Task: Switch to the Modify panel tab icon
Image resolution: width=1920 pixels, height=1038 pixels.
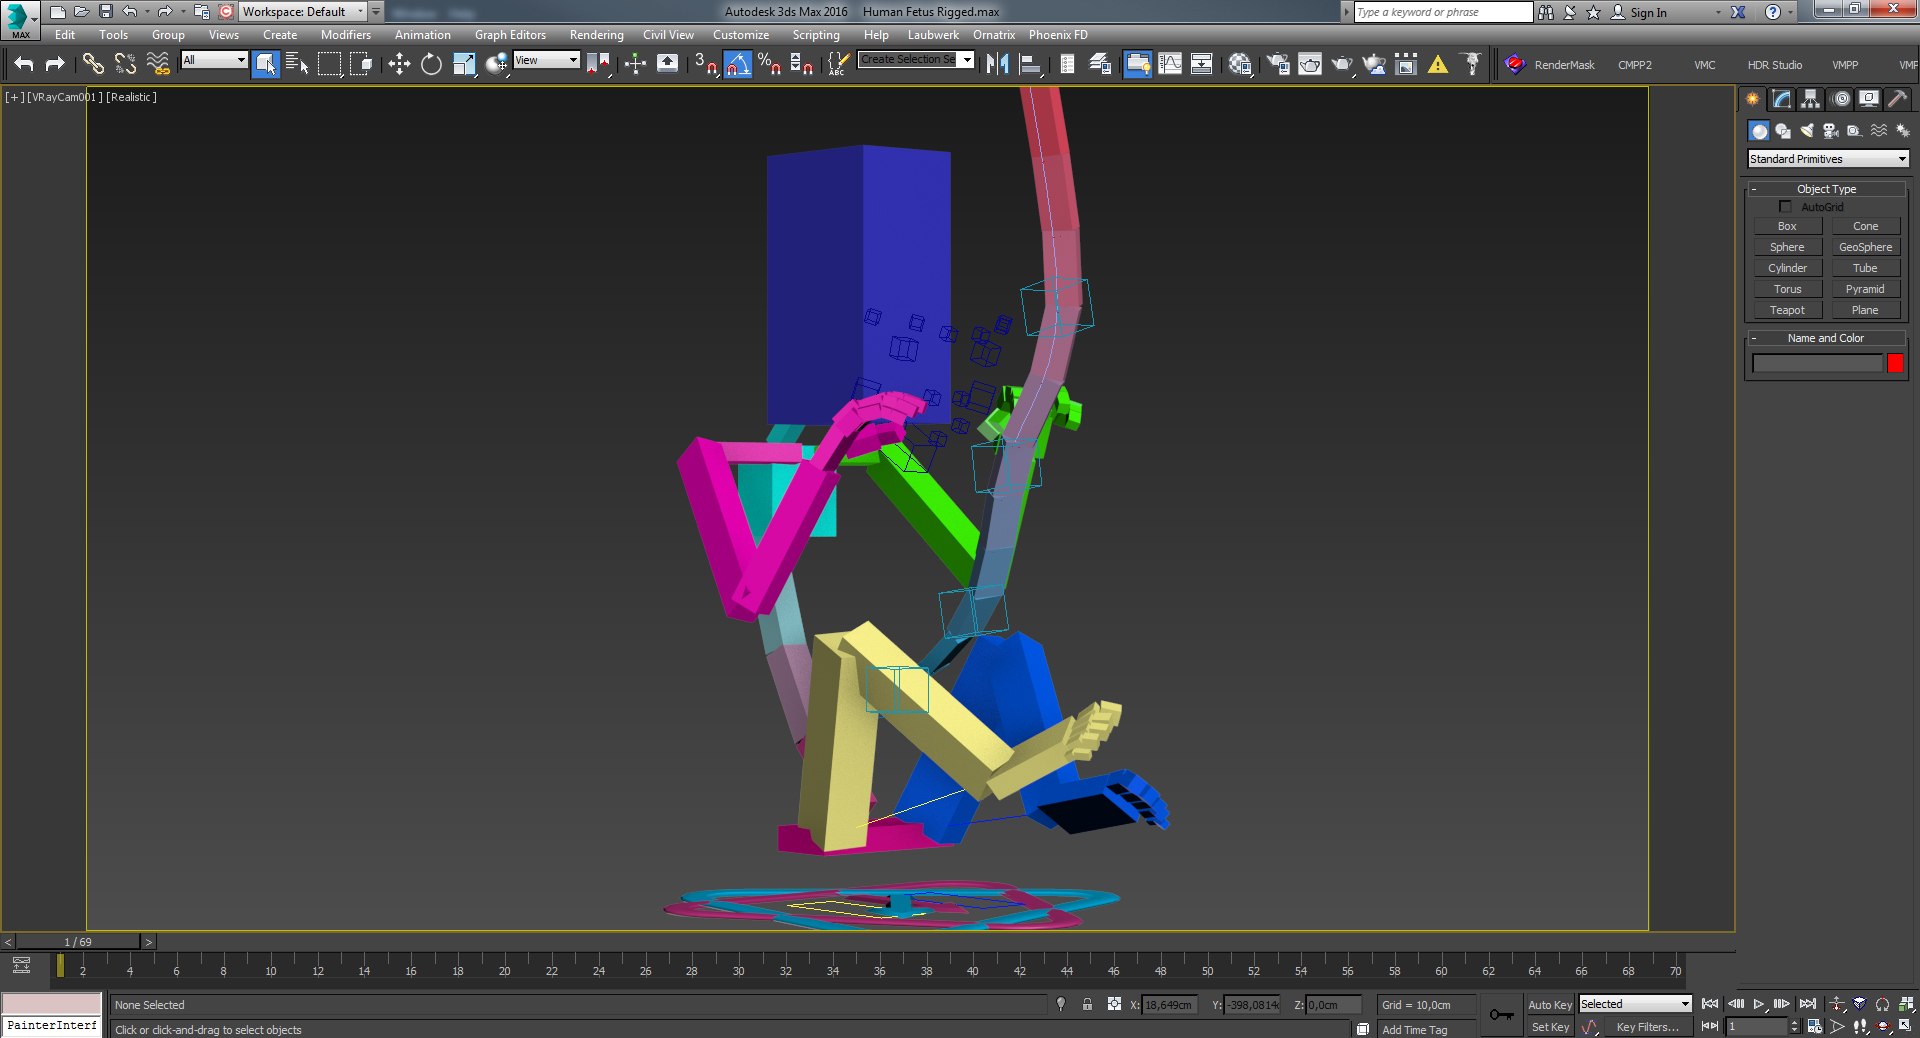Action: coord(1781,99)
